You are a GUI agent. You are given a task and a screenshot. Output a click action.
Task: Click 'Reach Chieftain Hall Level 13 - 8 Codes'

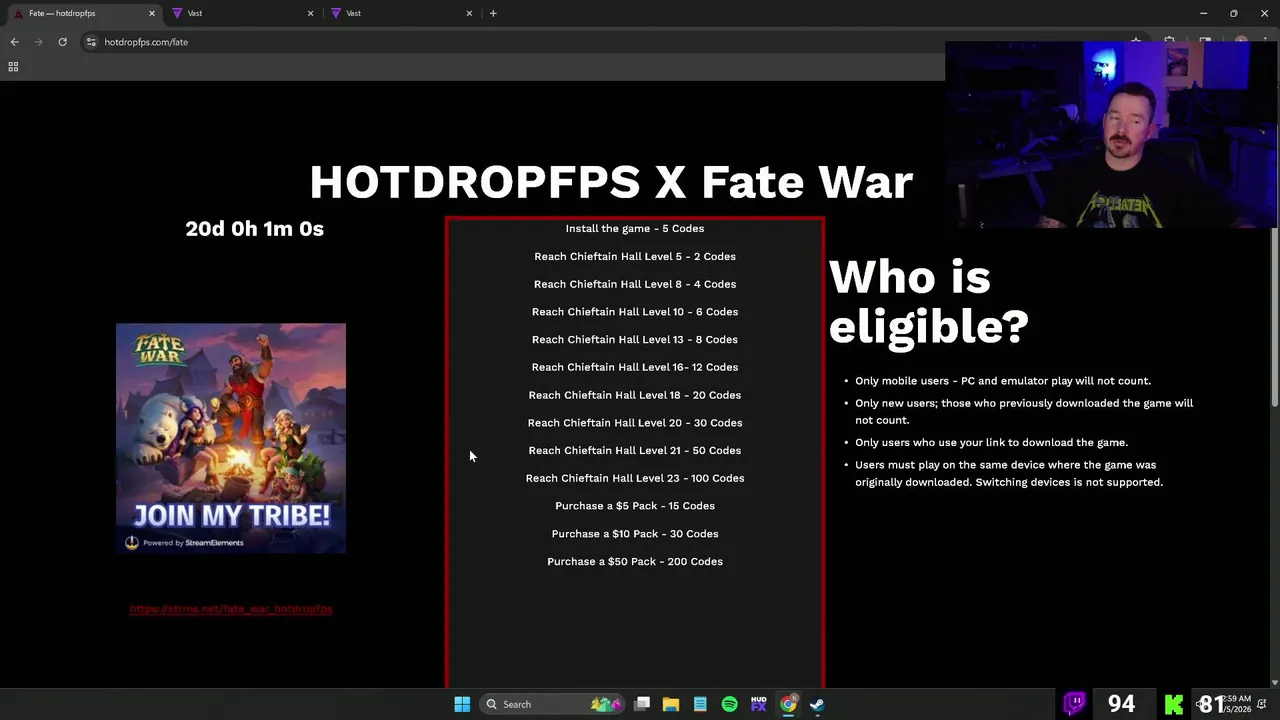(x=635, y=339)
